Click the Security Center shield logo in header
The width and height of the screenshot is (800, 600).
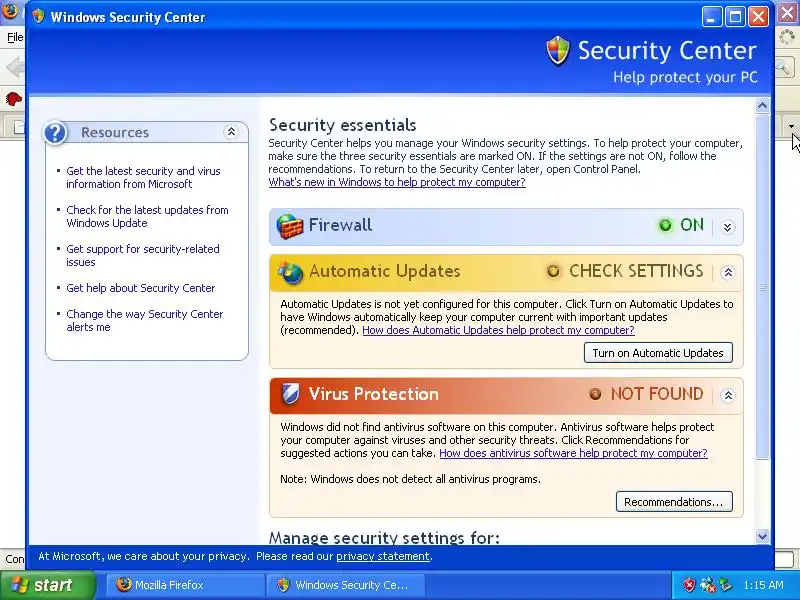[x=557, y=51]
